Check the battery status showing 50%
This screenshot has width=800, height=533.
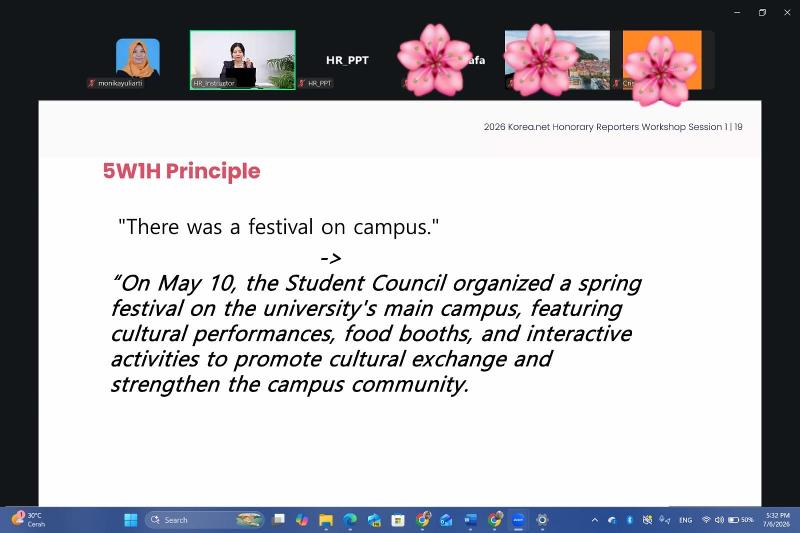[741, 520]
